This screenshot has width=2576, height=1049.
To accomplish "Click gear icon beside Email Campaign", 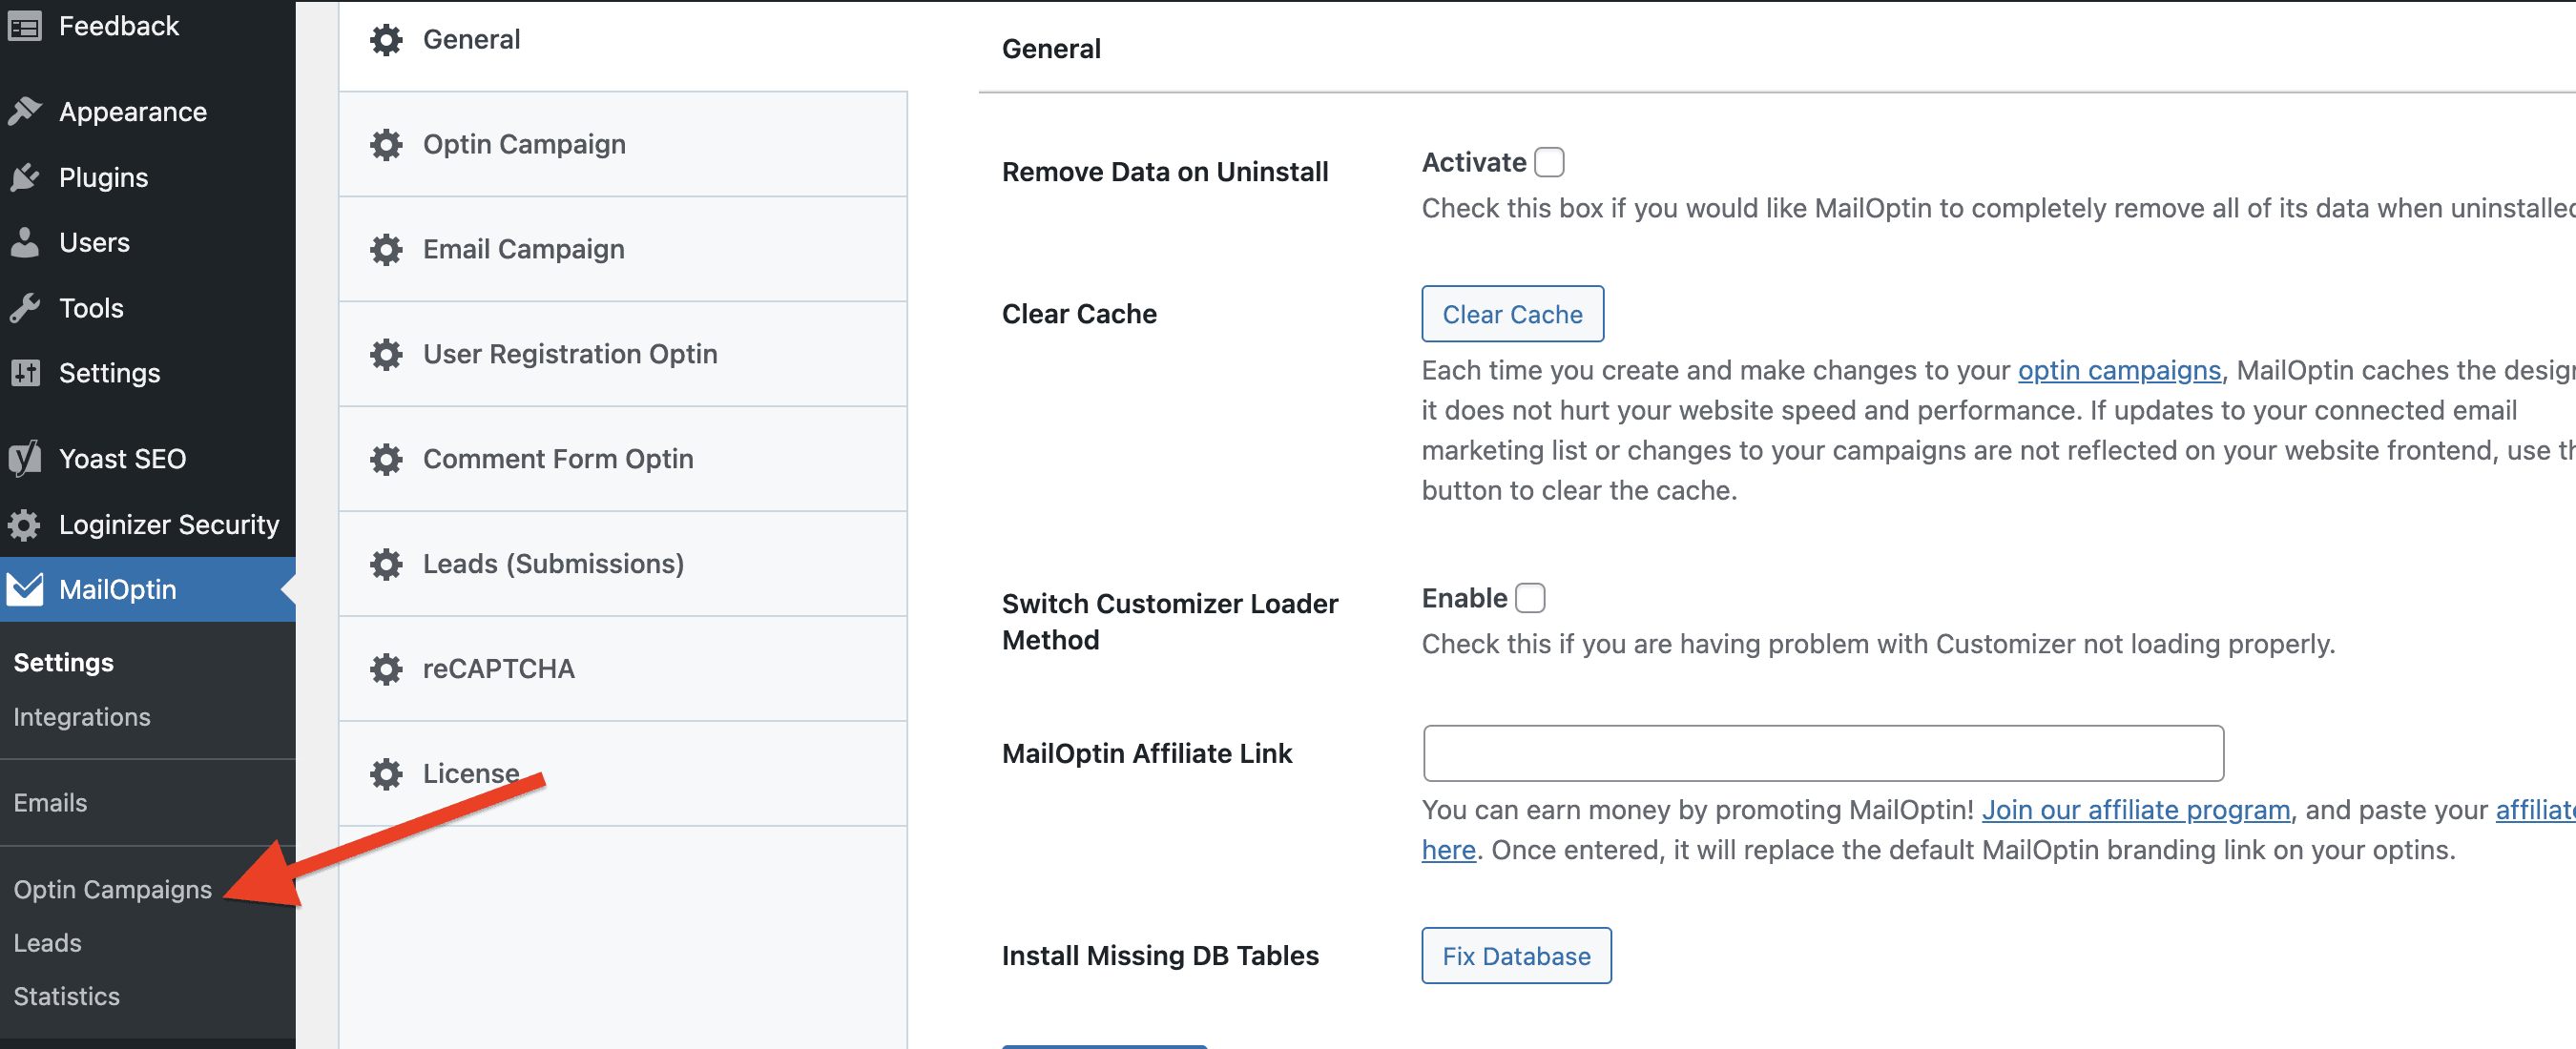I will (386, 249).
